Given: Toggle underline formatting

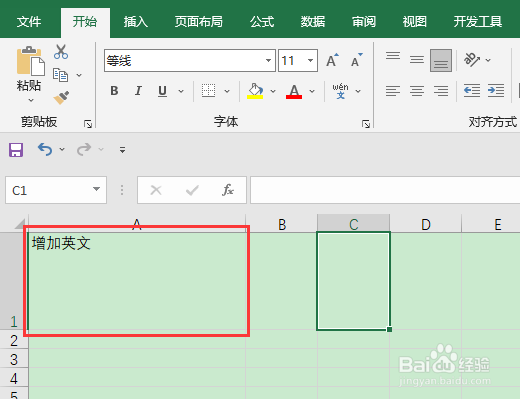Looking at the screenshot, I should tap(162, 91).
